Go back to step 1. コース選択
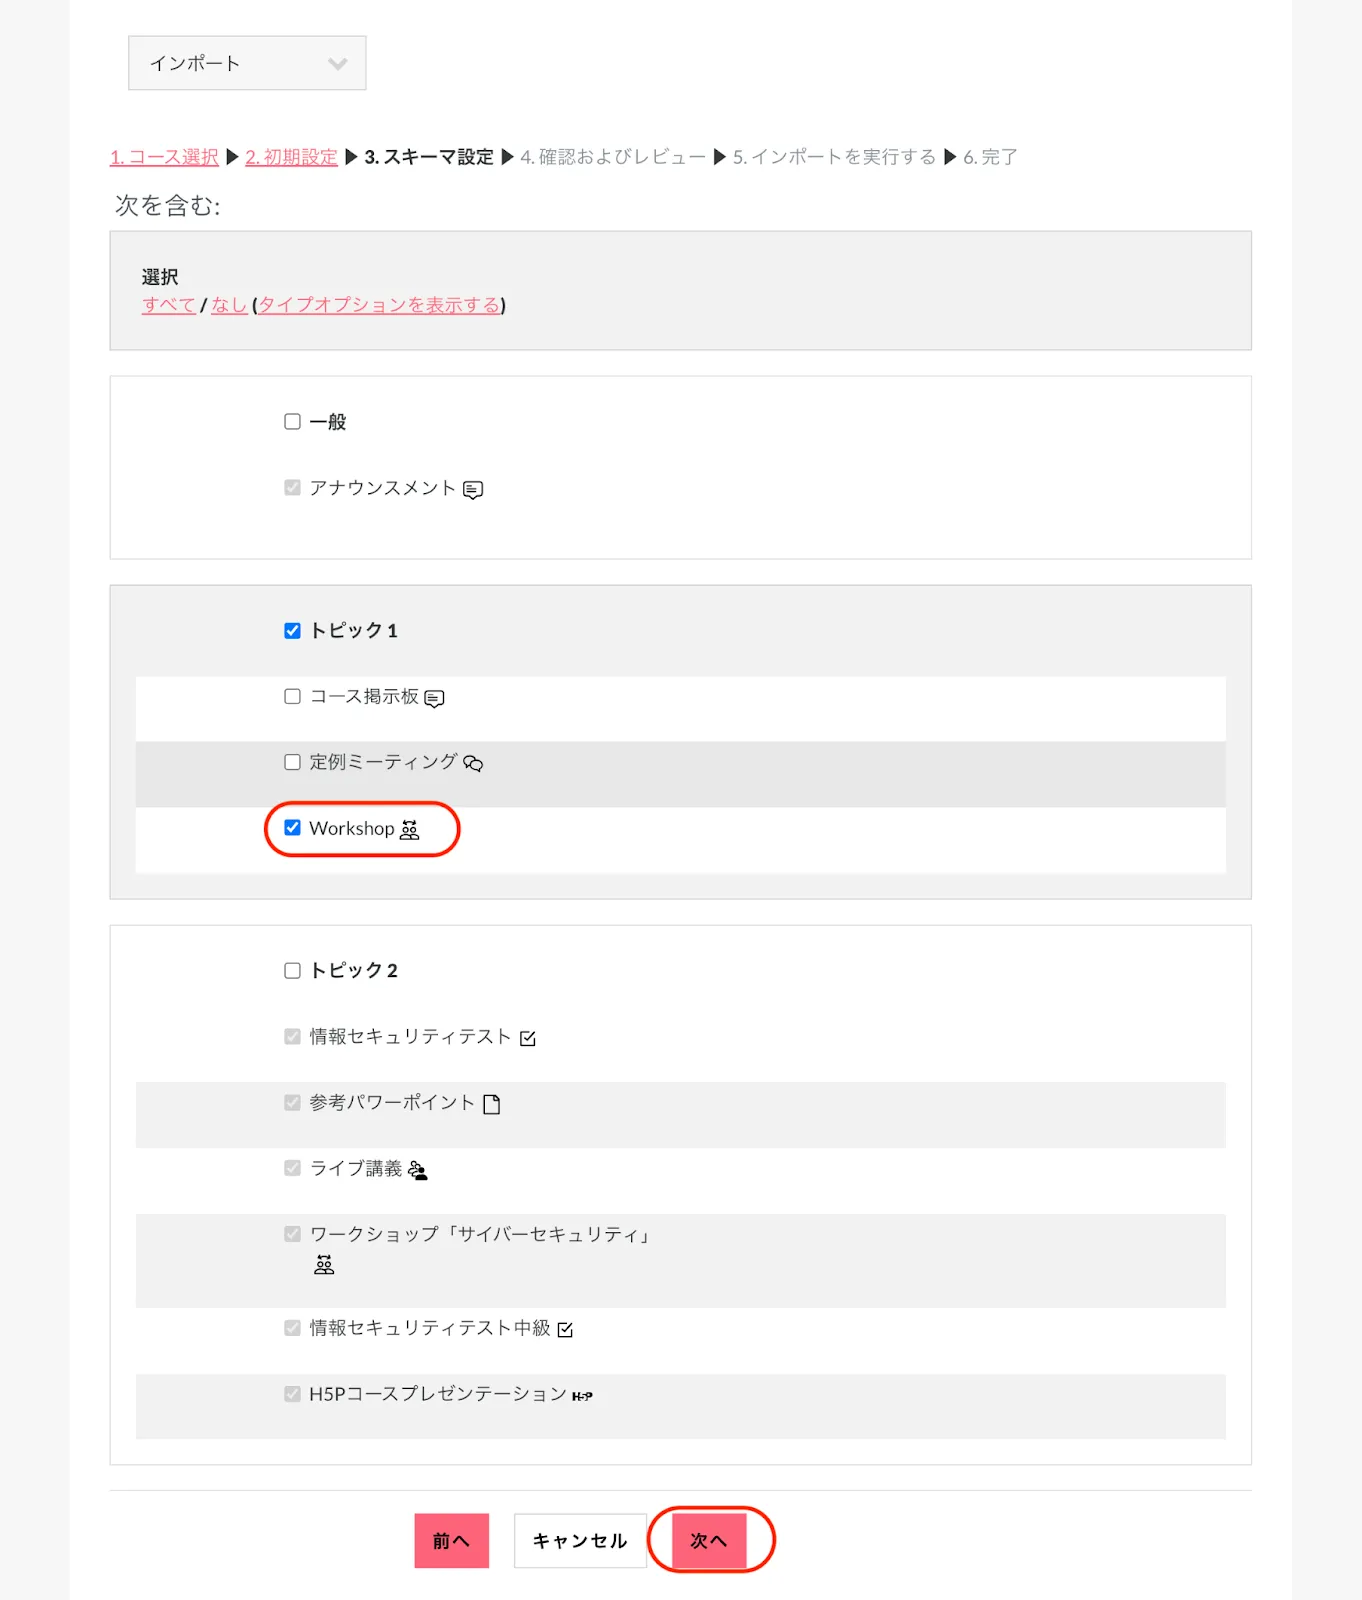 (164, 157)
